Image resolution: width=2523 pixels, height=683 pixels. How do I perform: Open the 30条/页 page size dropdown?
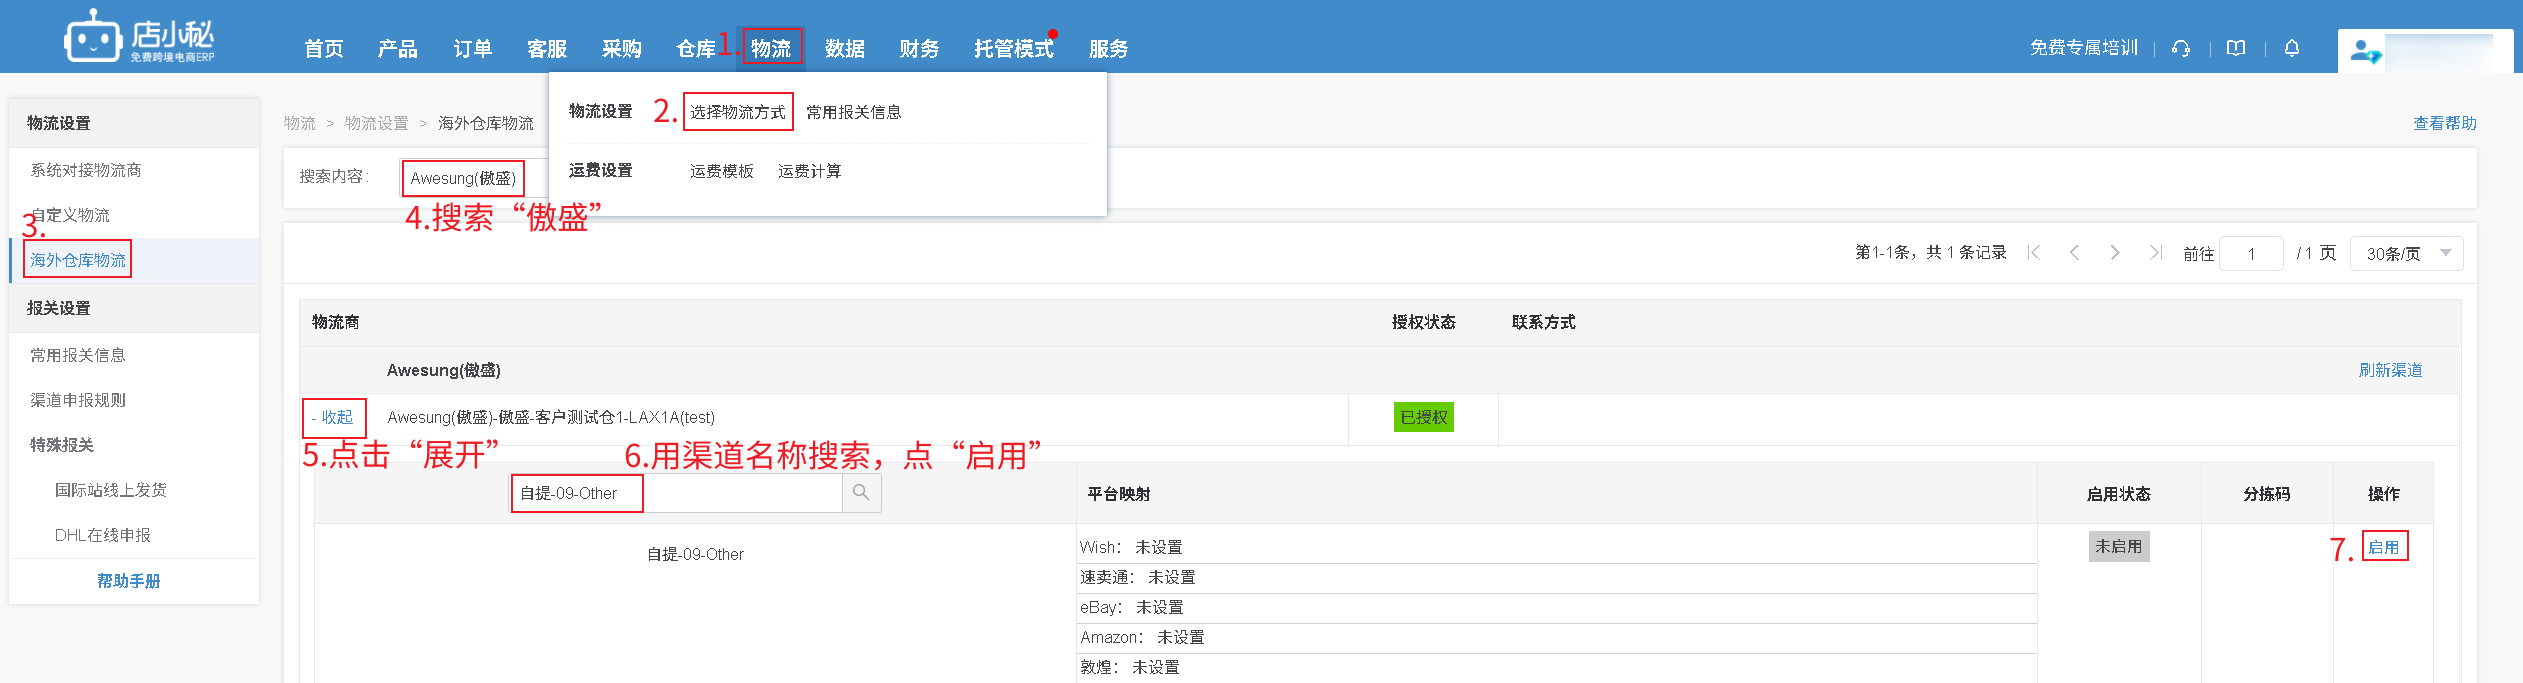(x=2406, y=254)
